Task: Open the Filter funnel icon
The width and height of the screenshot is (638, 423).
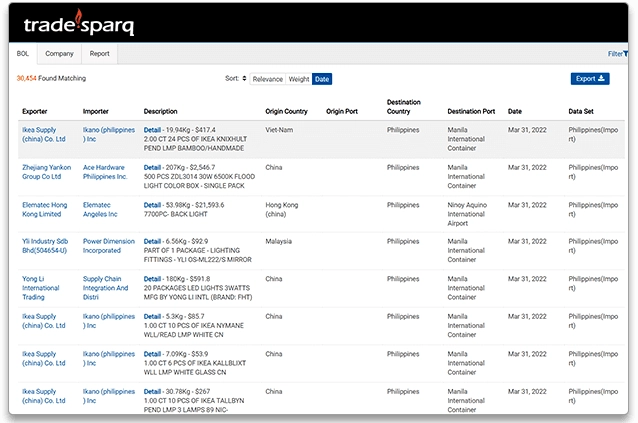Action: click(625, 54)
